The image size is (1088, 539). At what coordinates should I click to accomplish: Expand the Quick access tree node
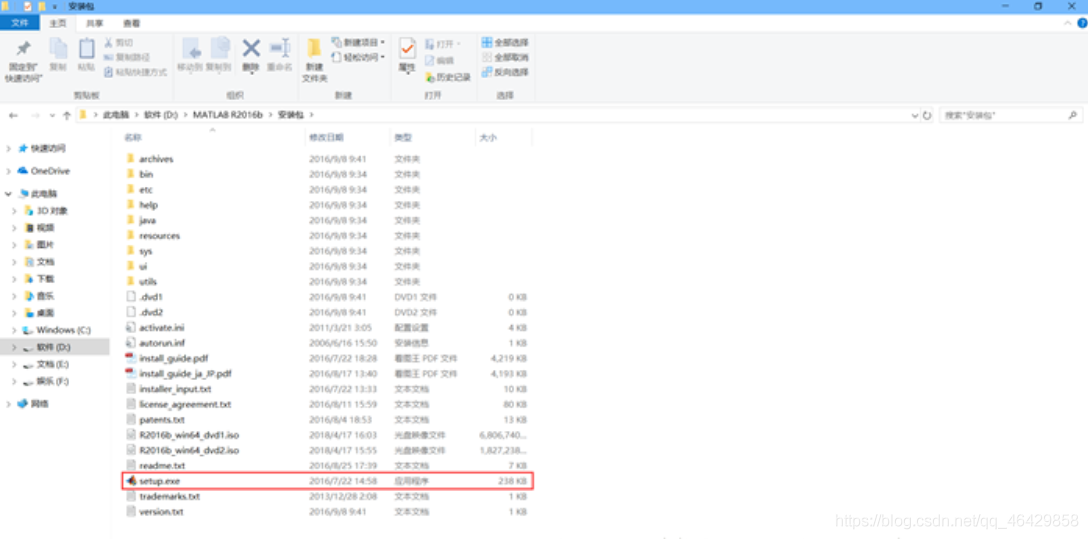(x=8, y=148)
